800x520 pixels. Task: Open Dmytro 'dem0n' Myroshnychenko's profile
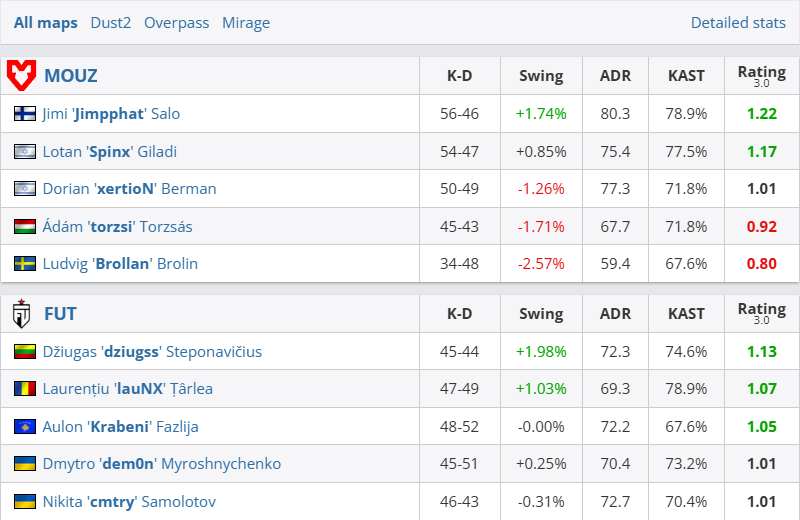161,464
